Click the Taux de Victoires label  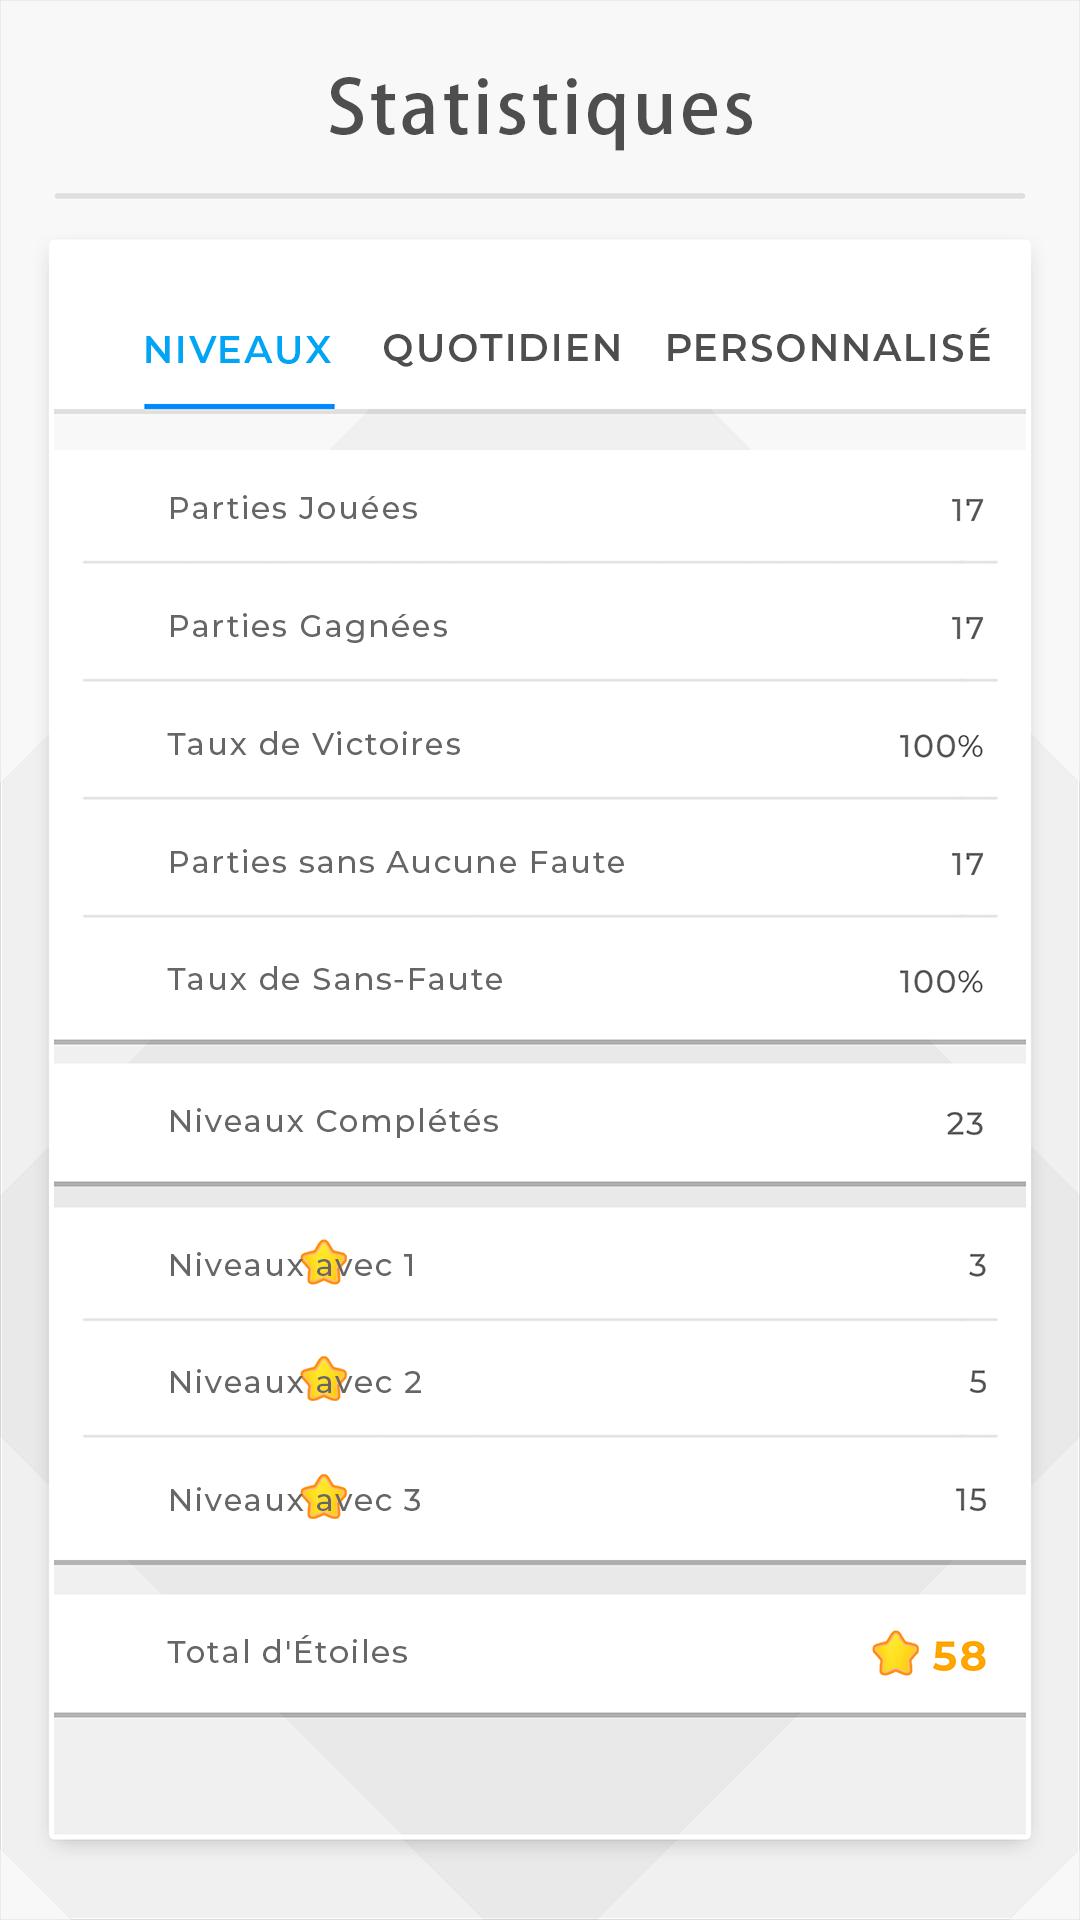point(314,744)
